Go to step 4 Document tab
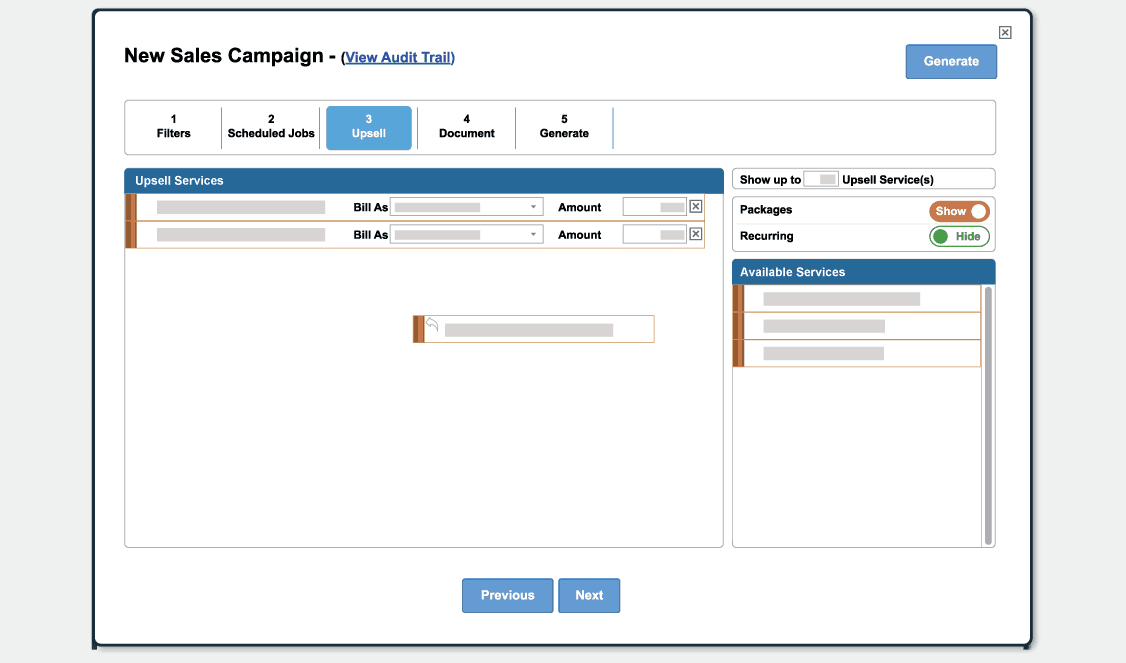This screenshot has height=663, width=1126. (x=467, y=127)
